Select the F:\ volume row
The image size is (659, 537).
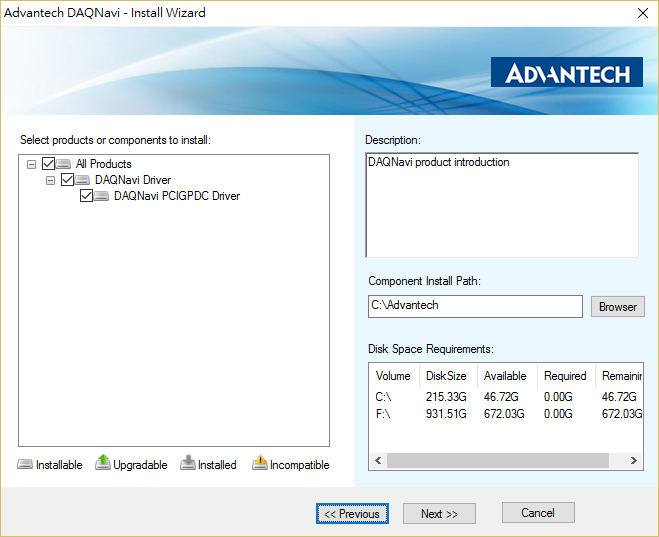click(506, 414)
